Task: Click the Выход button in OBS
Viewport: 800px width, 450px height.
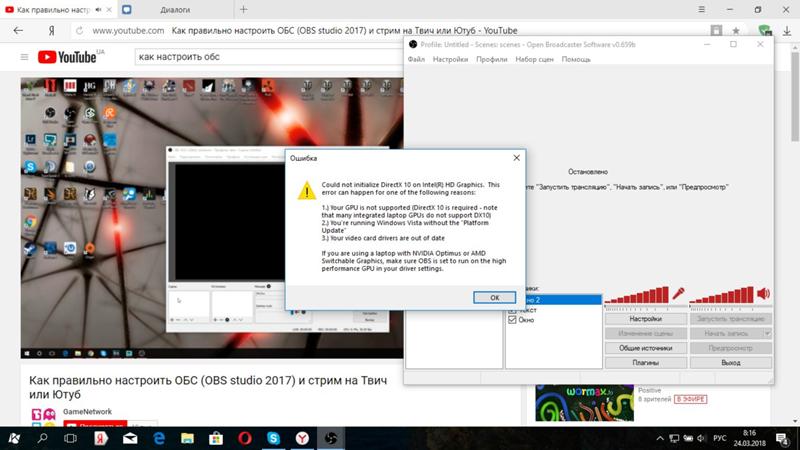Action: click(x=731, y=363)
